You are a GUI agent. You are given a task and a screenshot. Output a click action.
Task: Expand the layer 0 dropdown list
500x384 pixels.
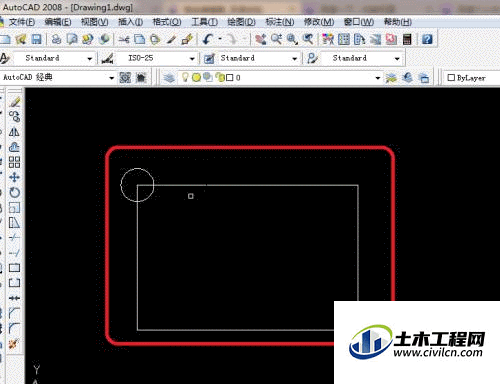point(377,78)
